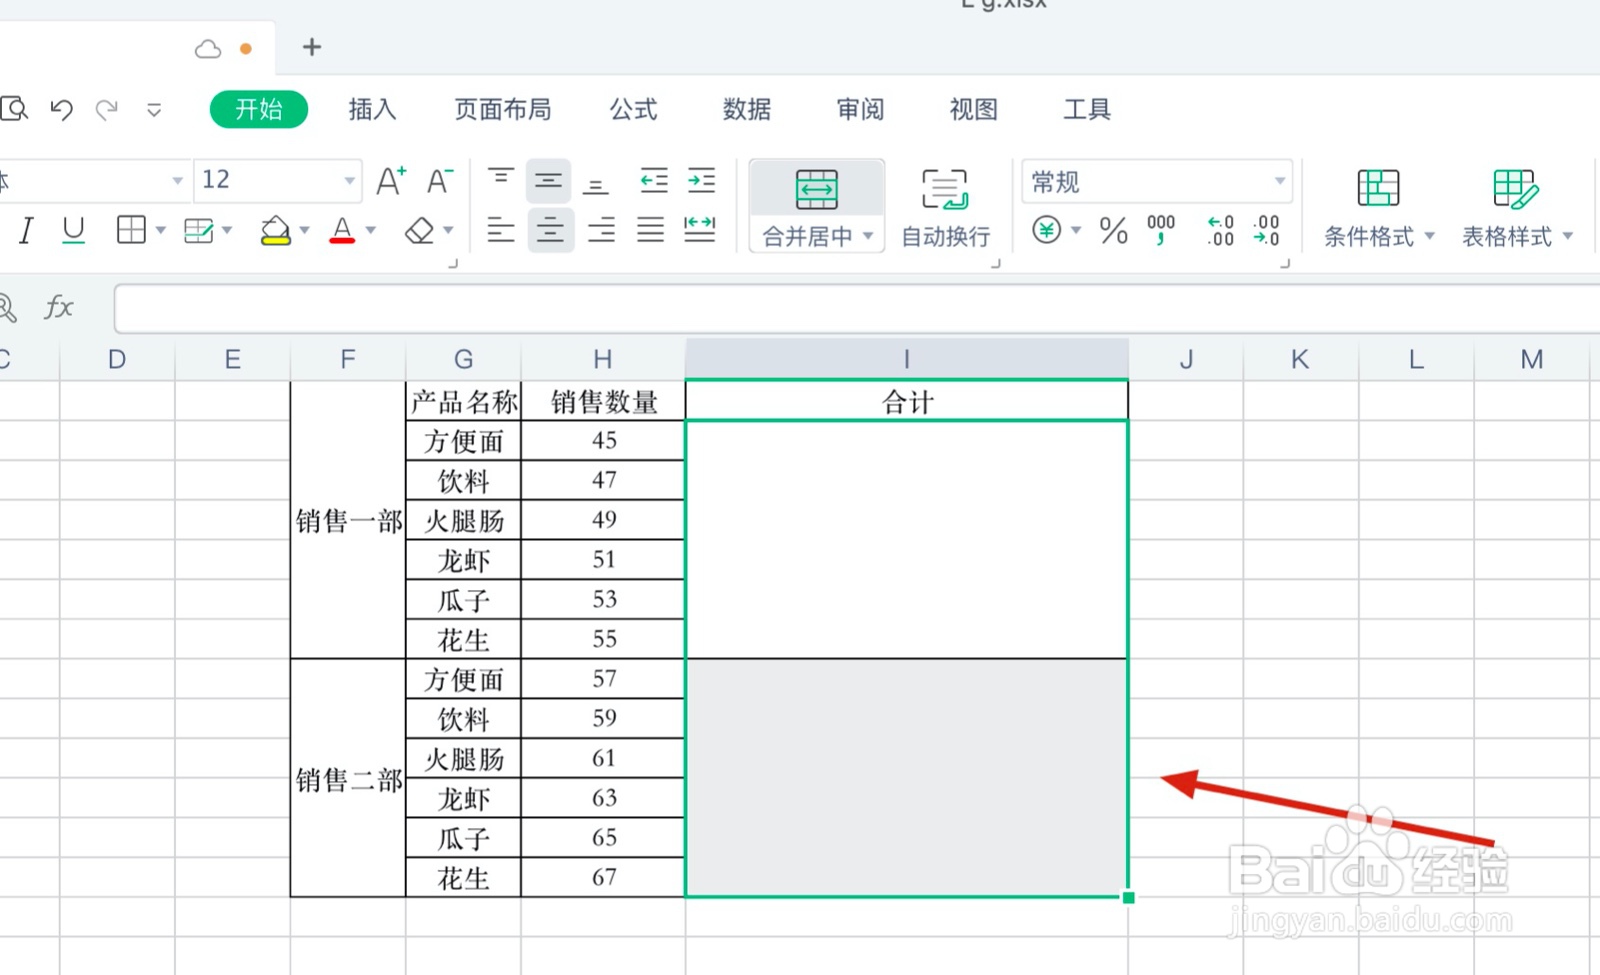Viewport: 1600px width, 975px height.
Task: Toggle auto wrap text
Action: pos(945,208)
